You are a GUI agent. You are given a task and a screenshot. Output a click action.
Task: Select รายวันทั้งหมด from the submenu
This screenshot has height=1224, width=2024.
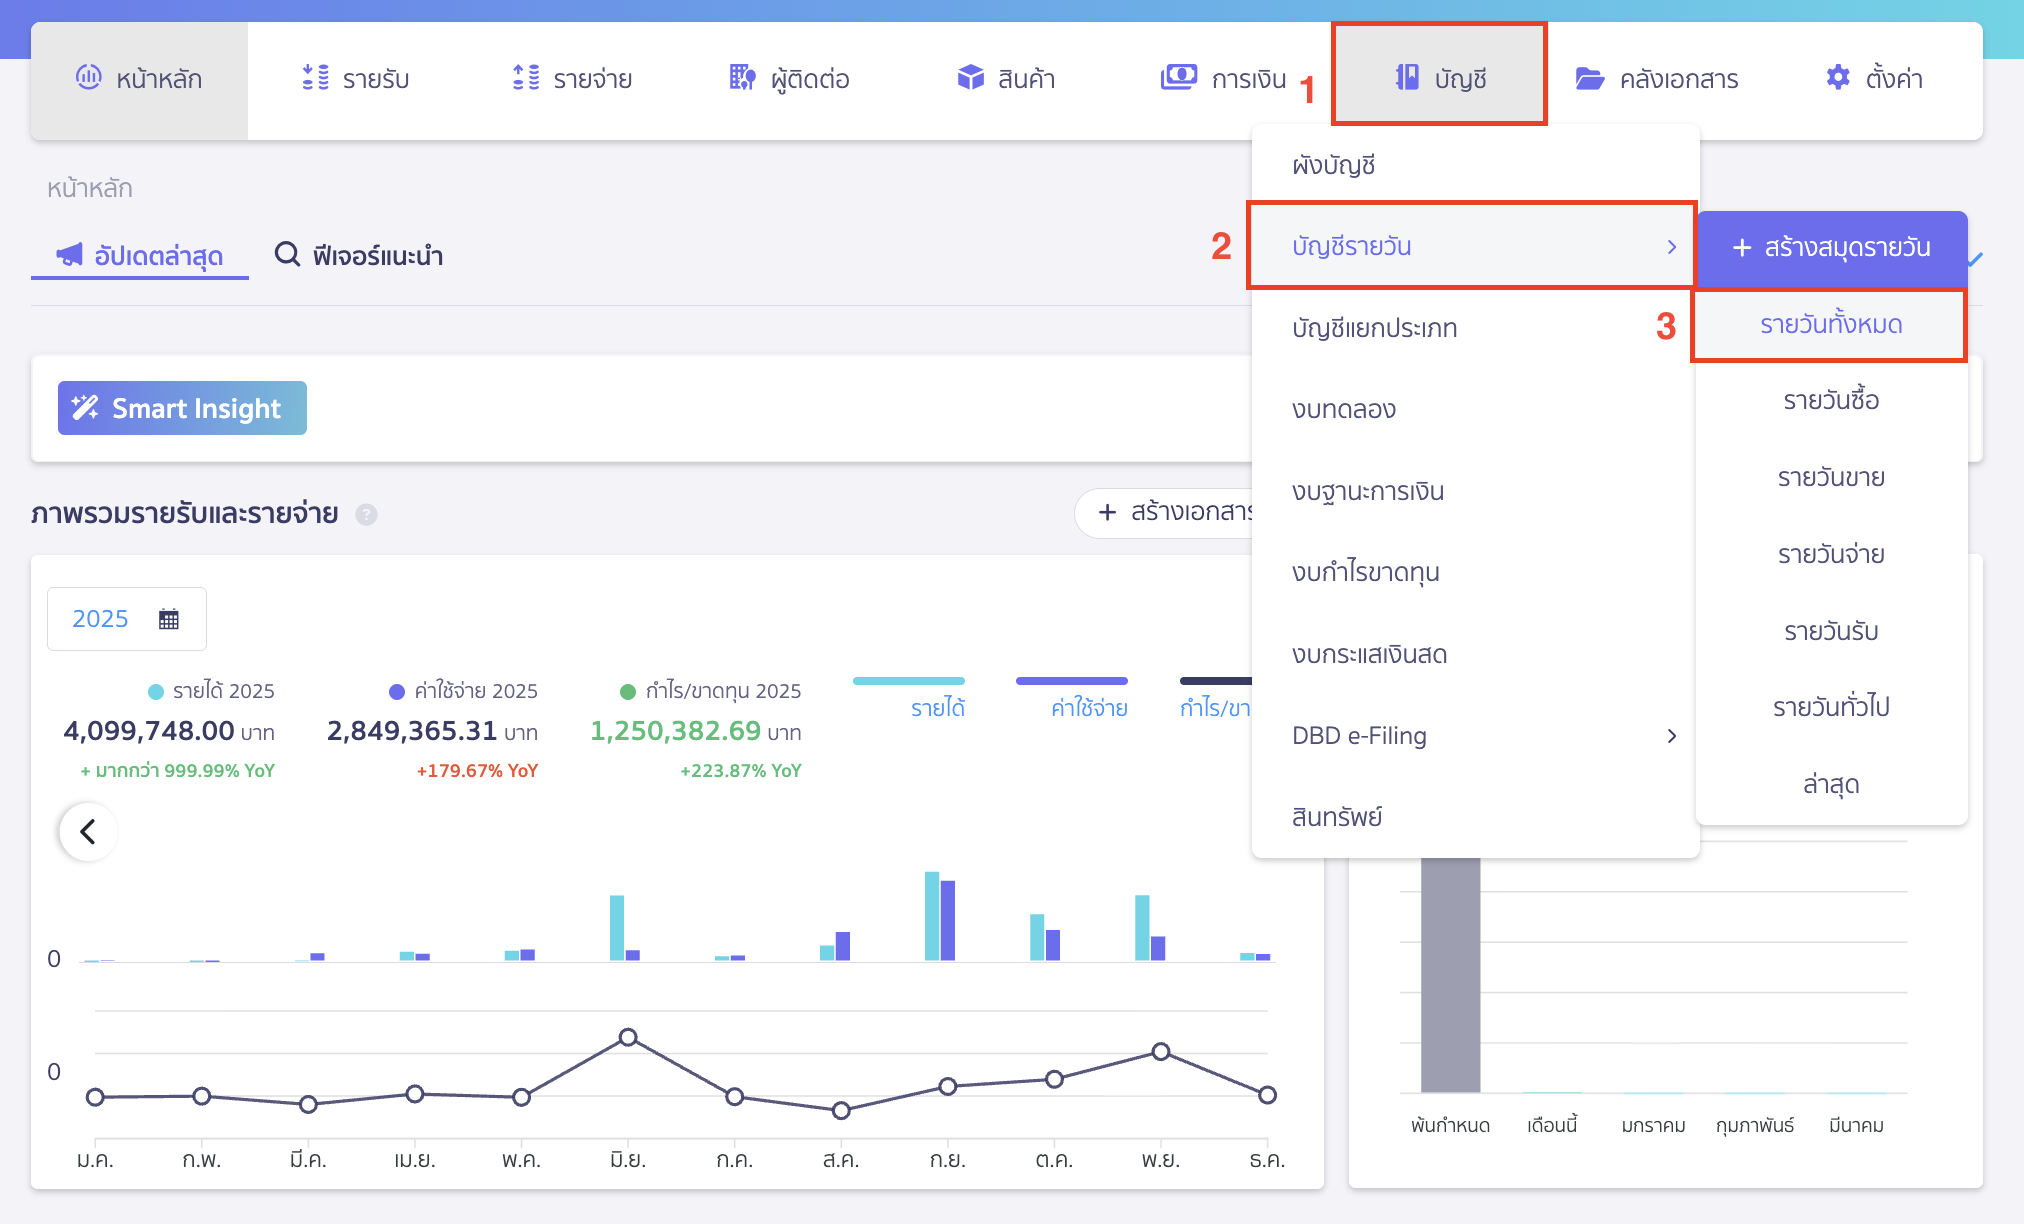[x=1830, y=325]
